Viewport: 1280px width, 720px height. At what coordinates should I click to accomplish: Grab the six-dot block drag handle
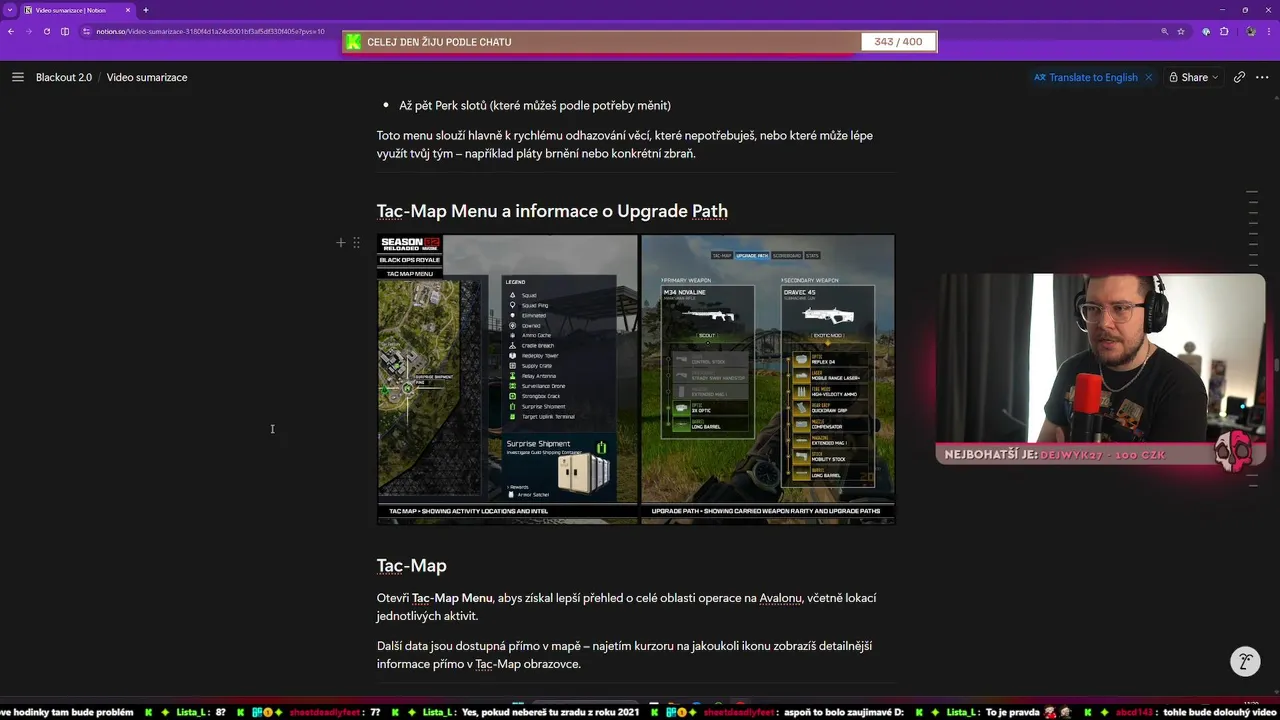coord(356,242)
